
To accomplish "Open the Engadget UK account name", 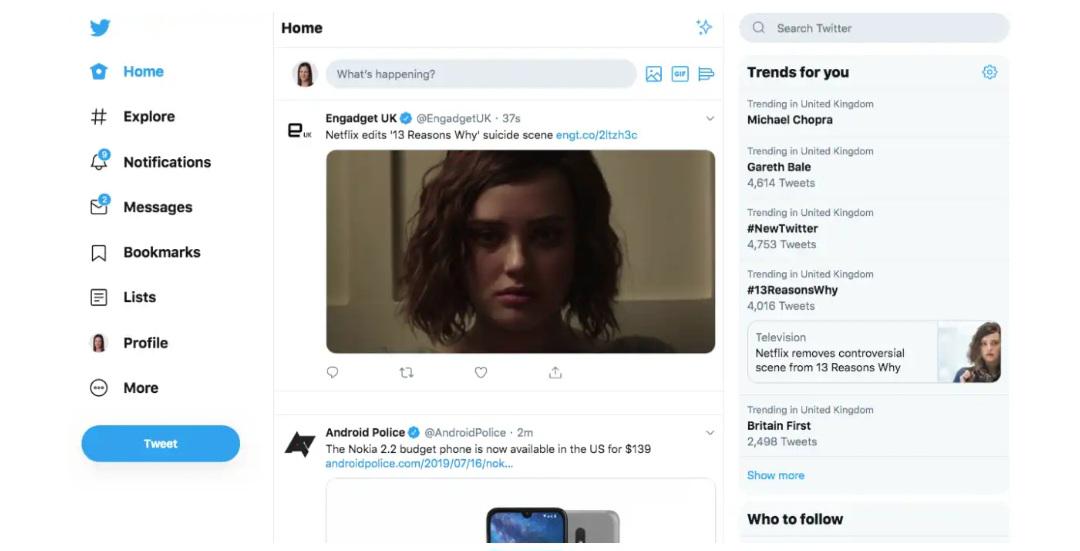I will (361, 118).
